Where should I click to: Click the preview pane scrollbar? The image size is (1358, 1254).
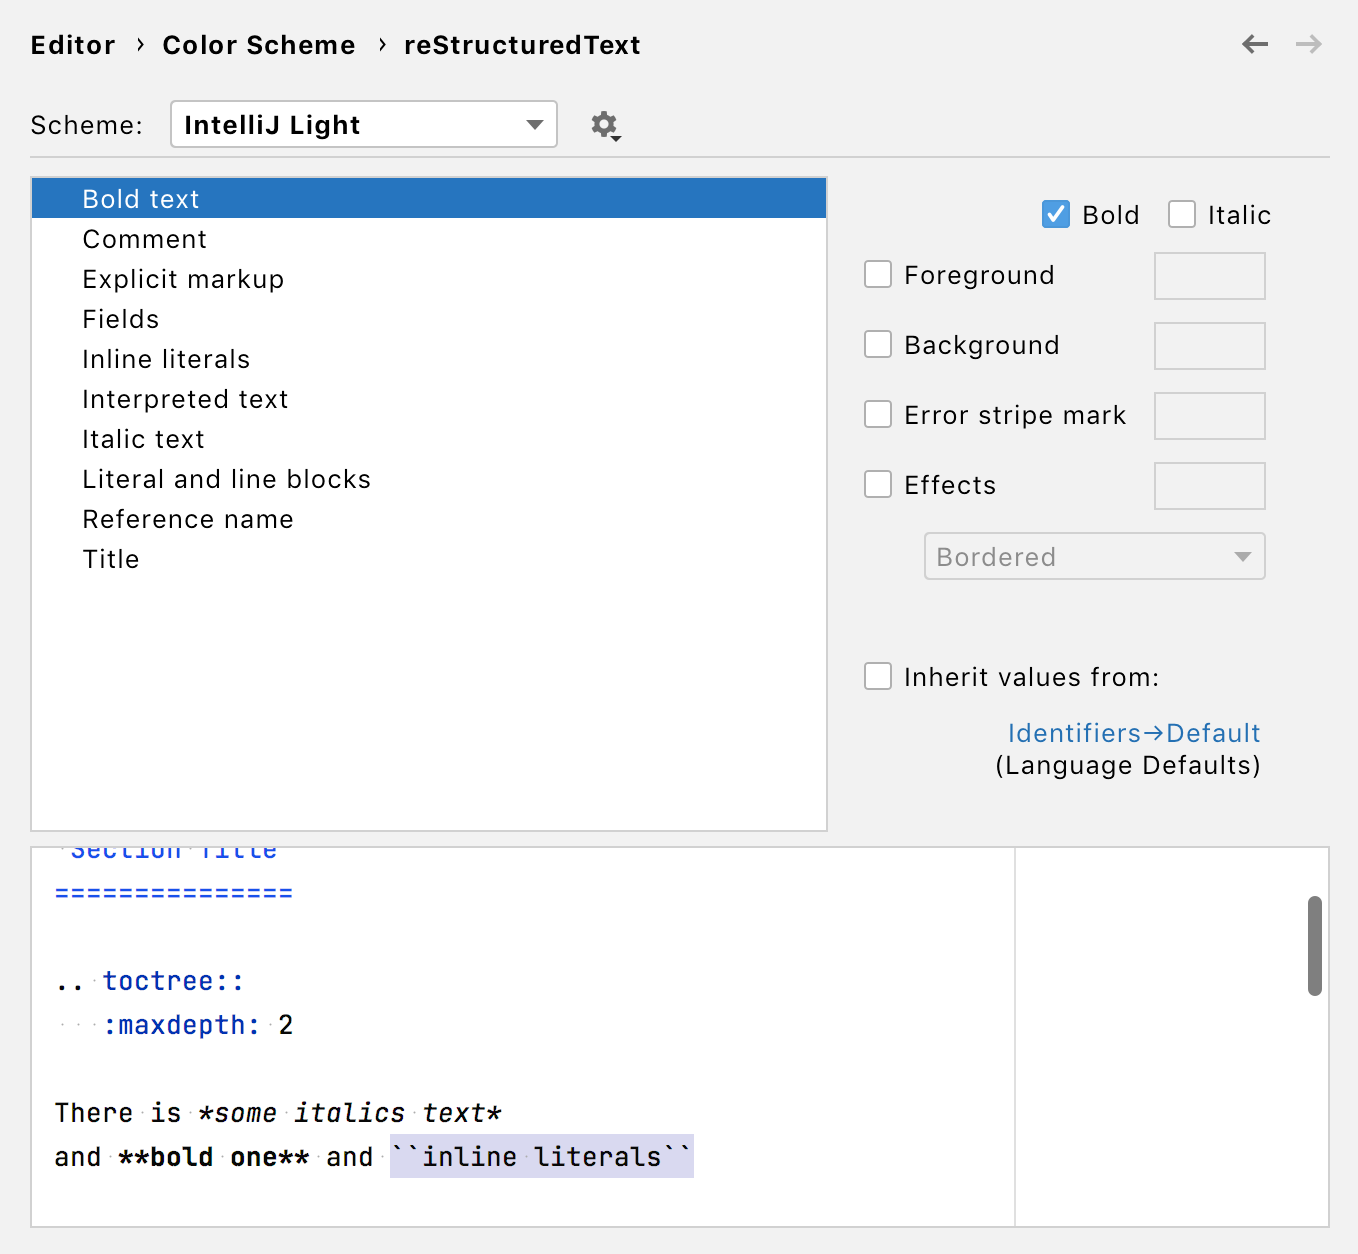pyautogui.click(x=1316, y=945)
